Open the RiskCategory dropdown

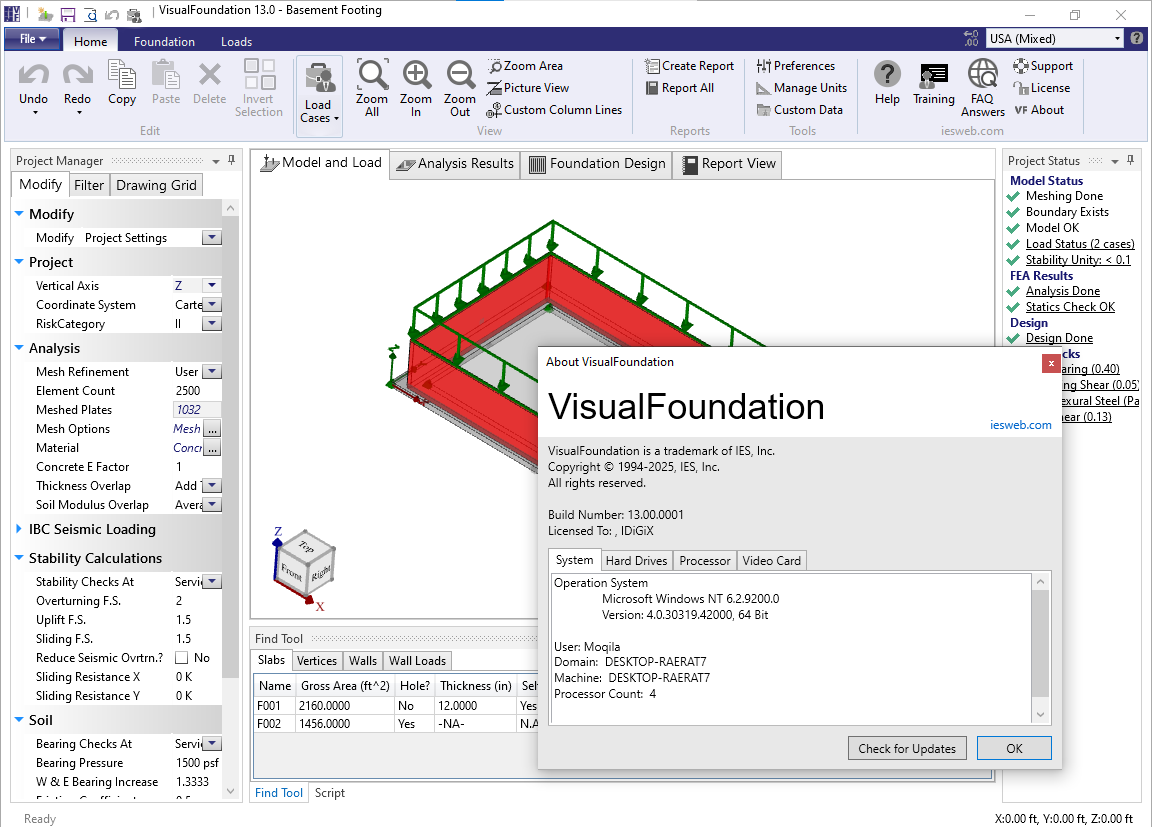pos(212,324)
